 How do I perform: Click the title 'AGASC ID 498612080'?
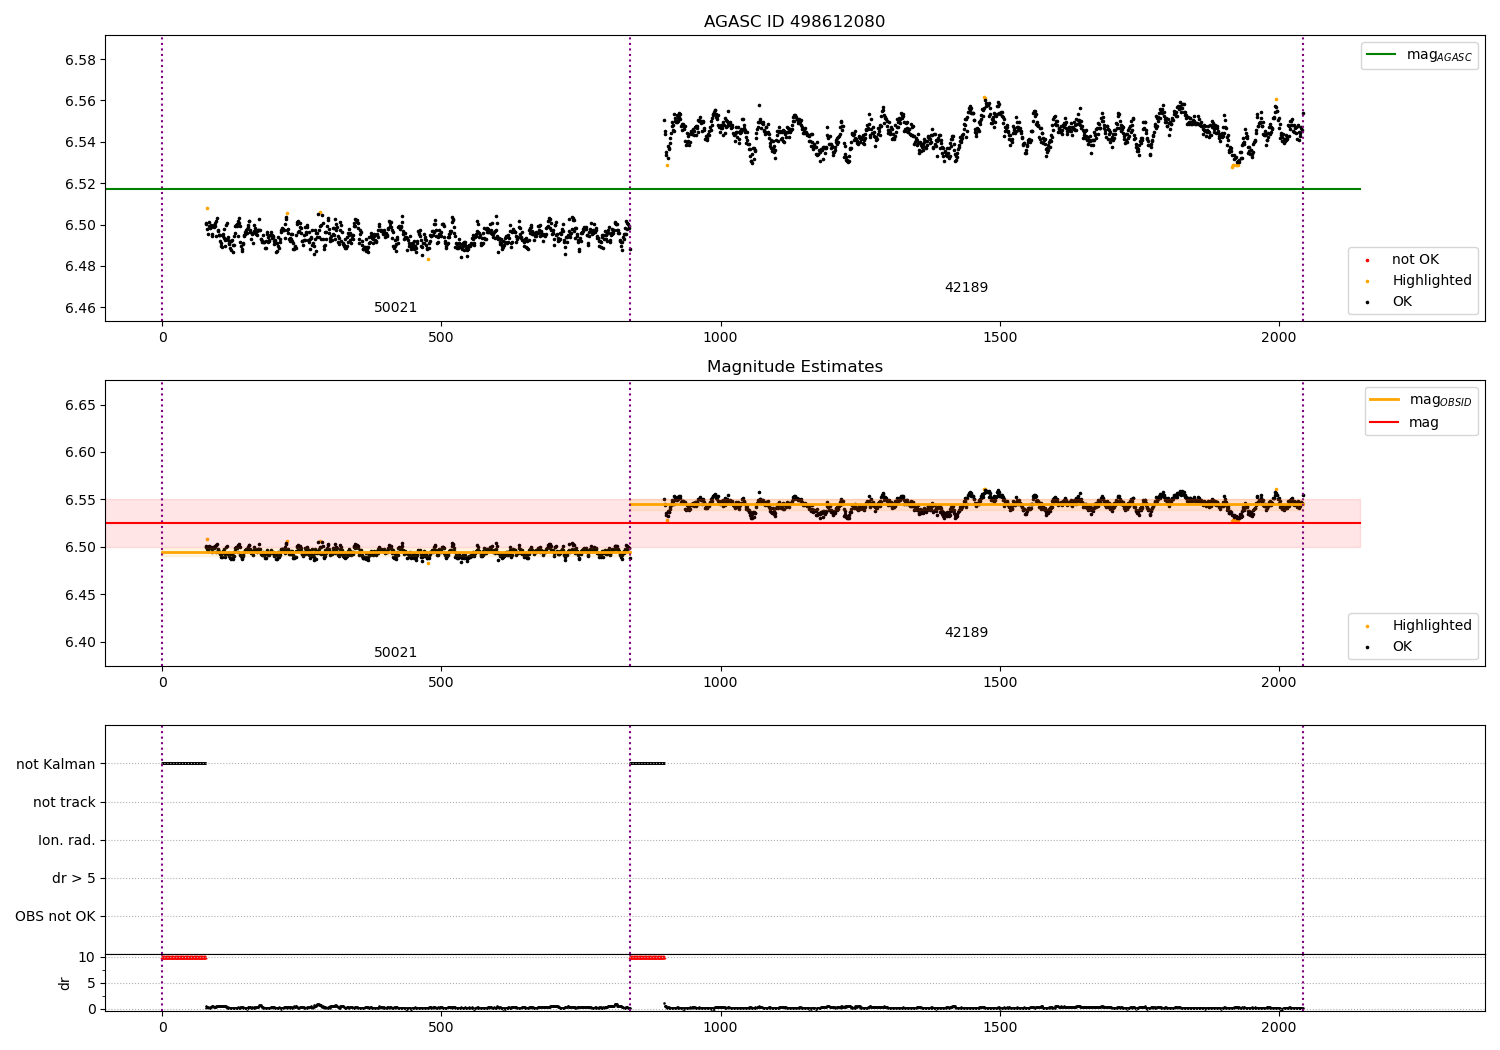pos(794,22)
